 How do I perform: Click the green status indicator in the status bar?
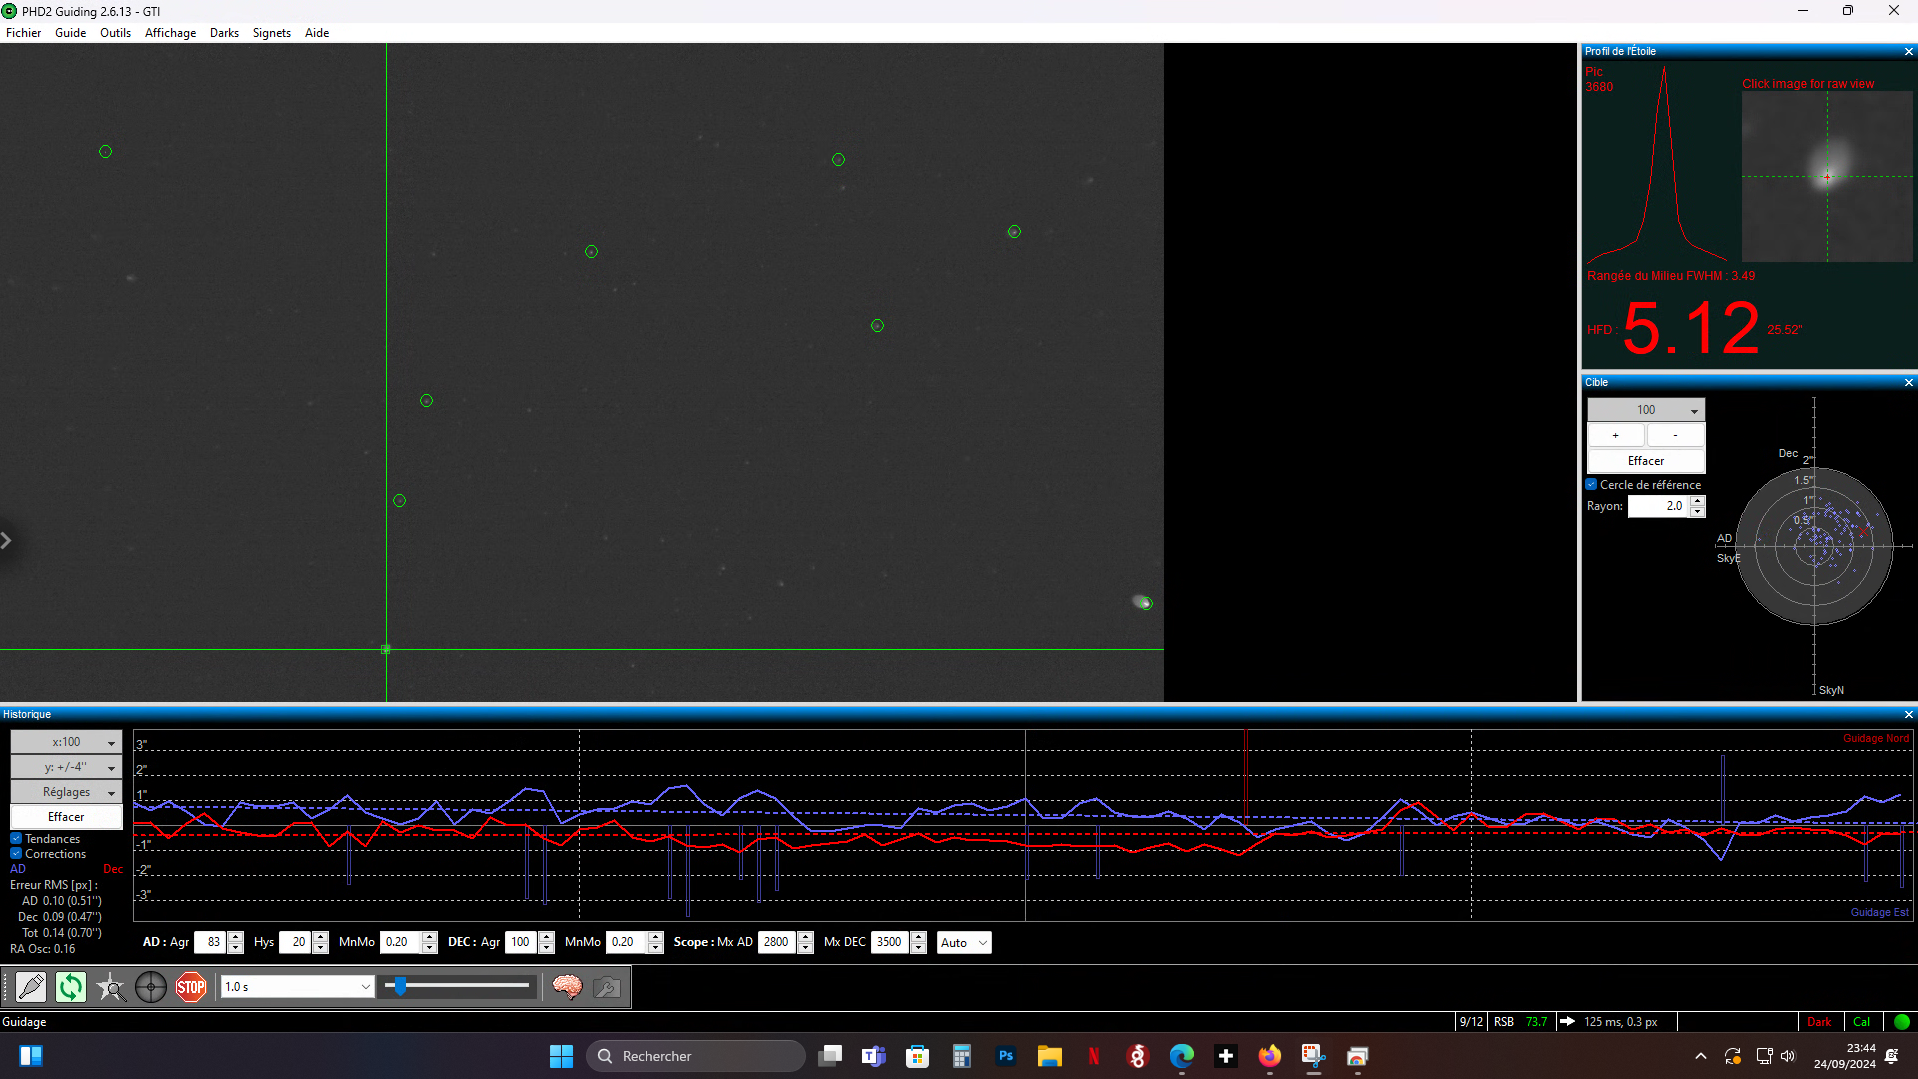[1902, 1022]
